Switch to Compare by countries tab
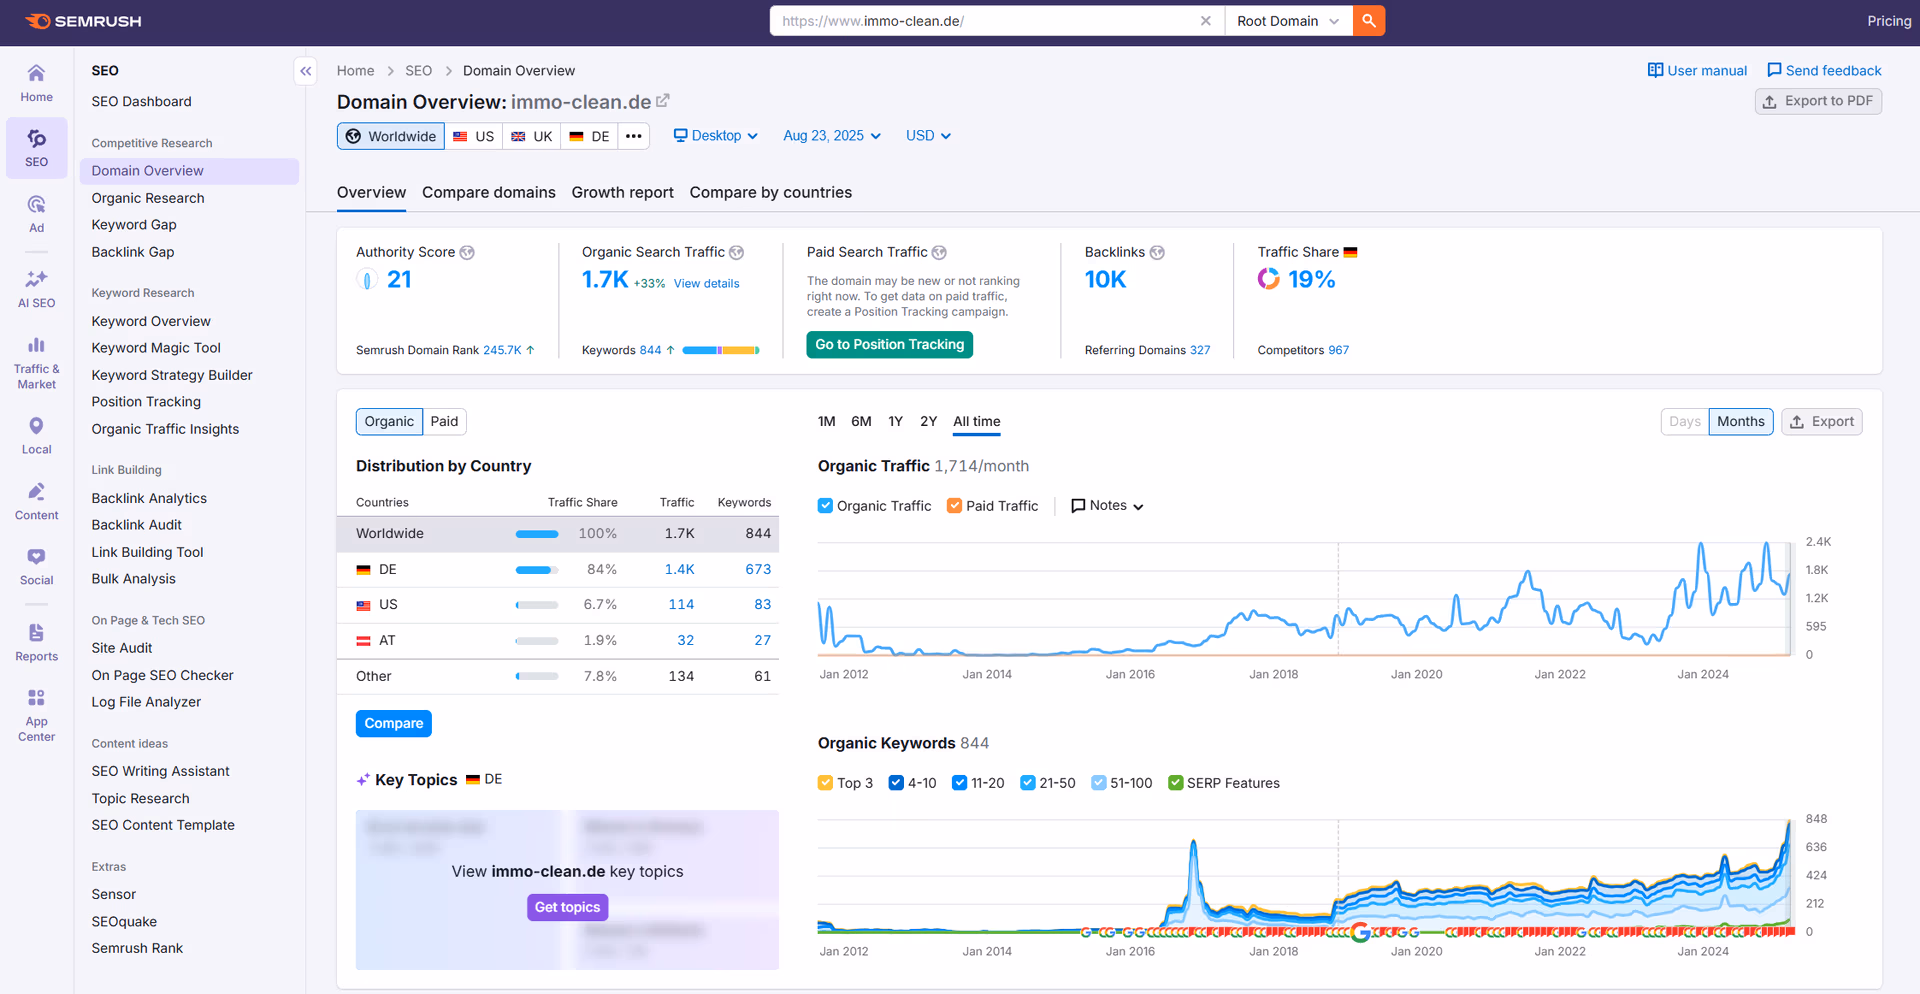The image size is (1920, 994). (771, 193)
